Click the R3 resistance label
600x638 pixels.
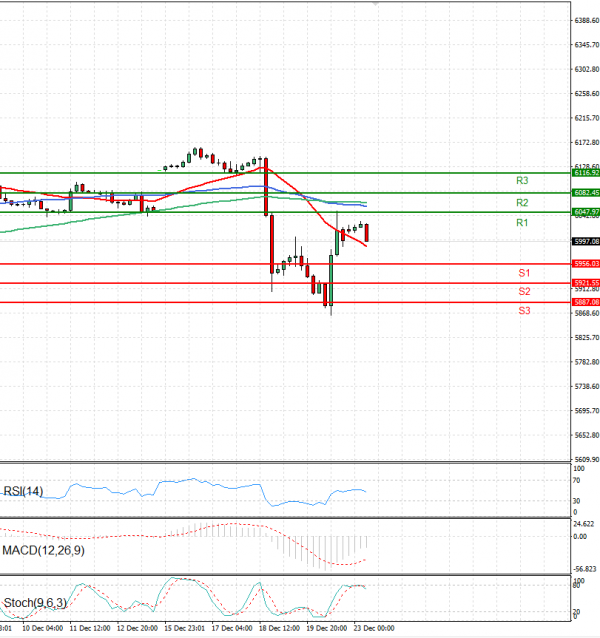tap(522, 180)
